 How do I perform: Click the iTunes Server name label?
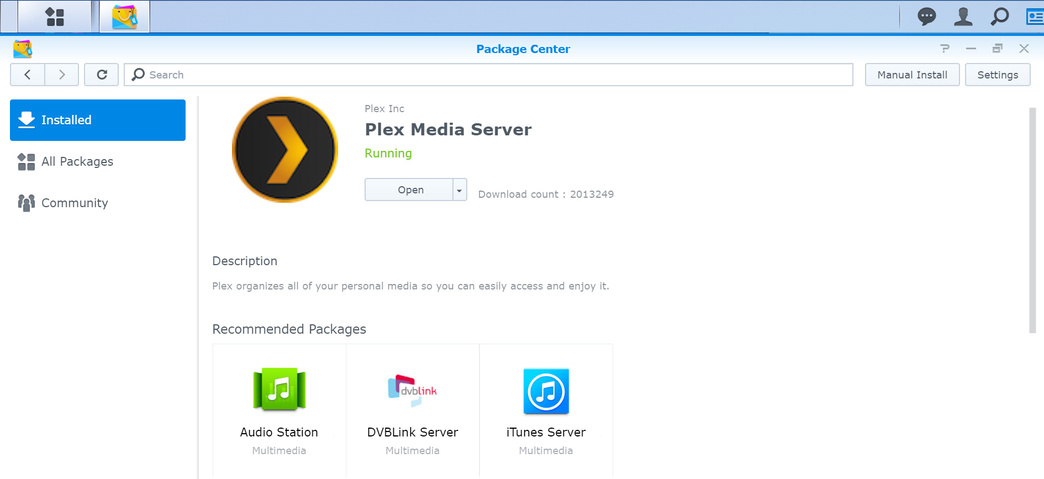(x=546, y=432)
